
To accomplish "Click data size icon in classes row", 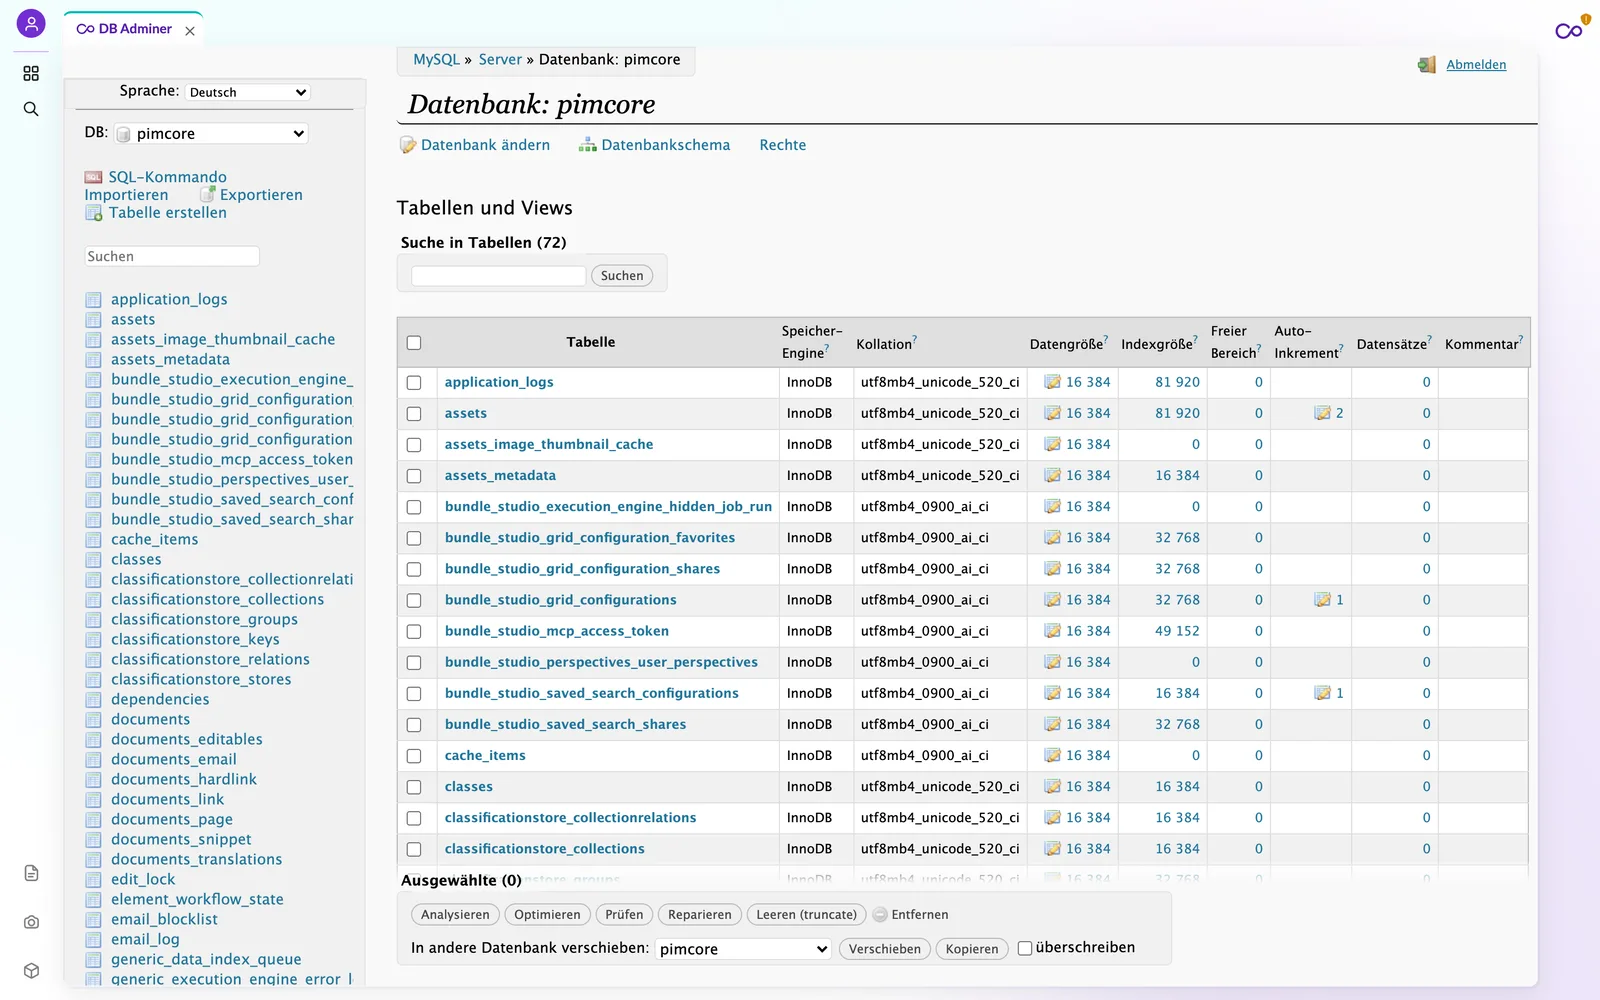I will [x=1052, y=786].
